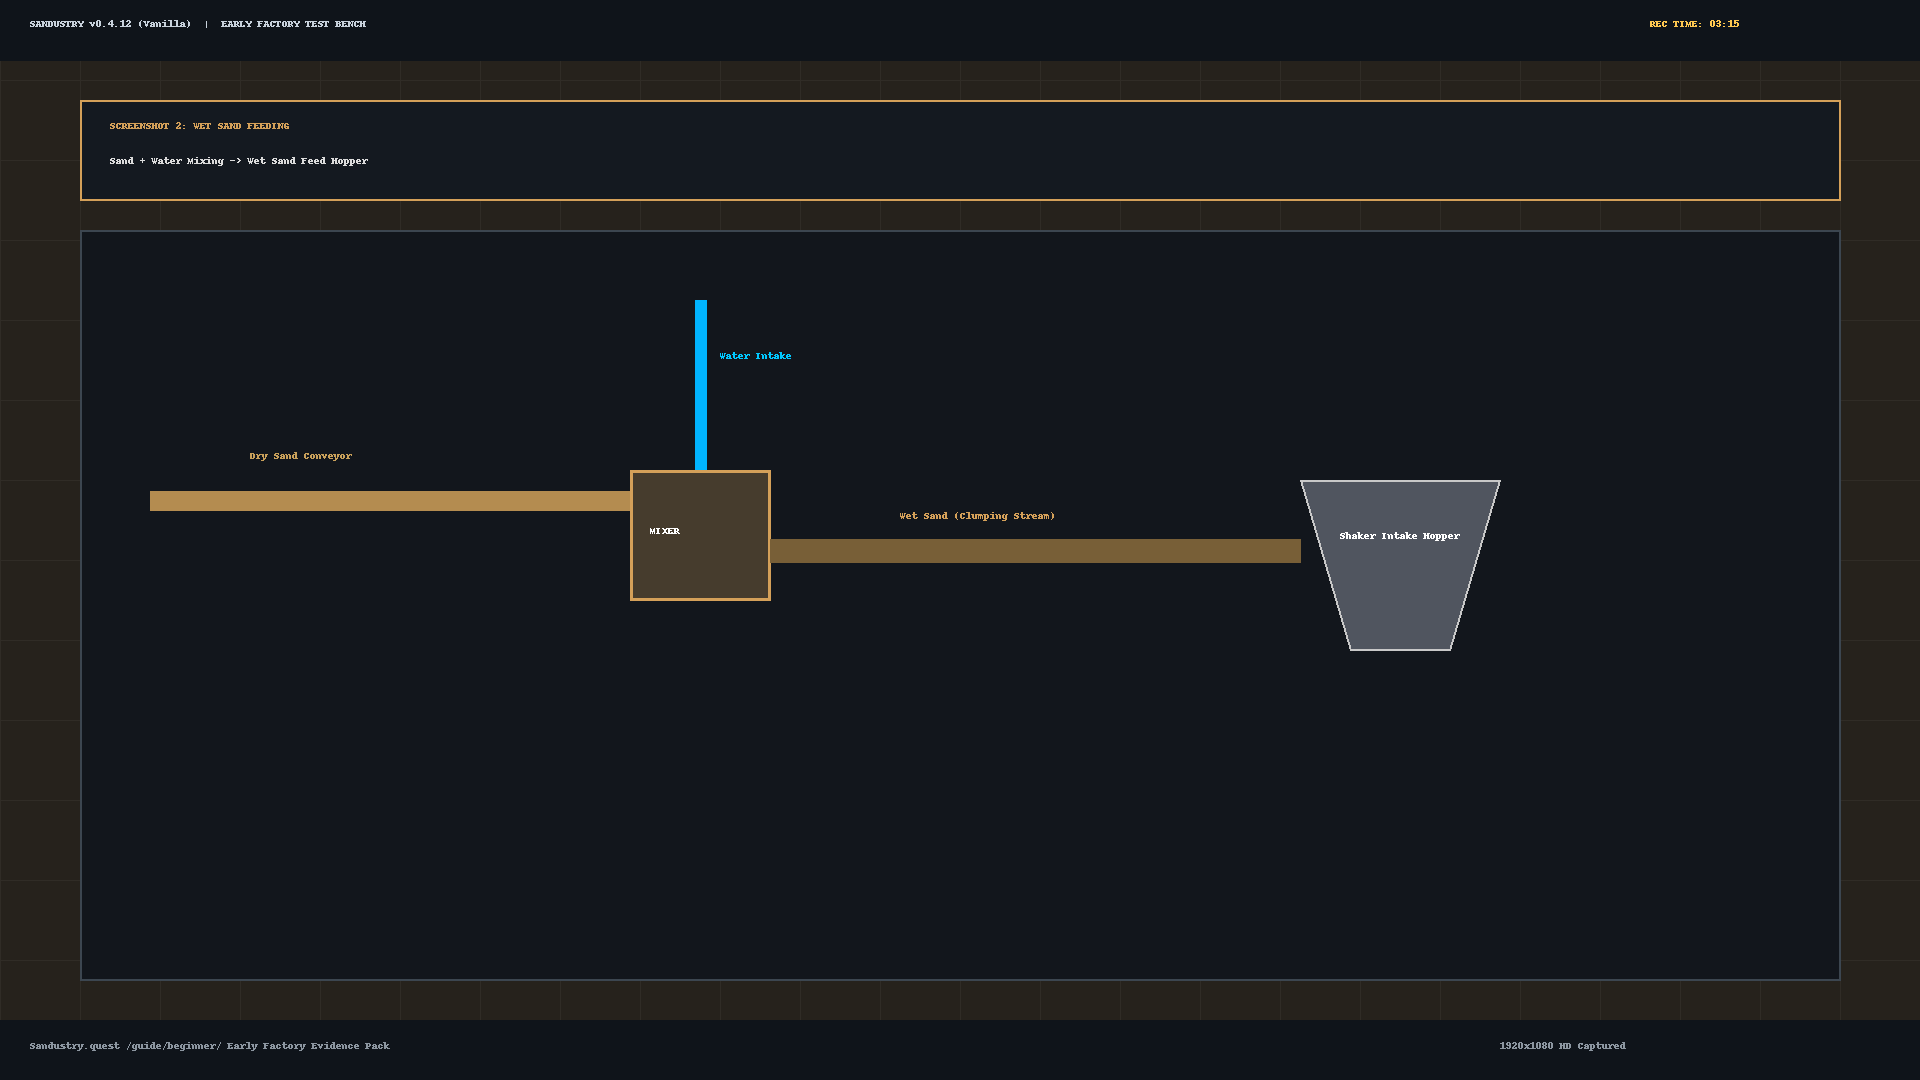Click the 'Sand + Water Mixing' description line

coord(238,161)
